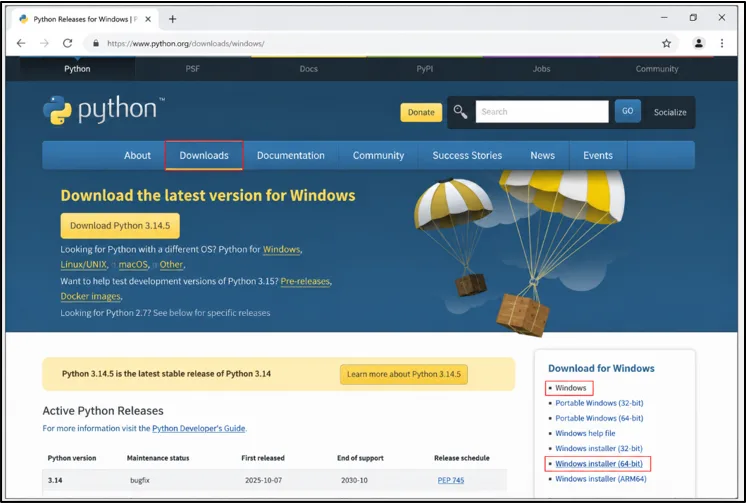Click Learn more about Python 3.14.5
746x503 pixels.
(x=404, y=375)
